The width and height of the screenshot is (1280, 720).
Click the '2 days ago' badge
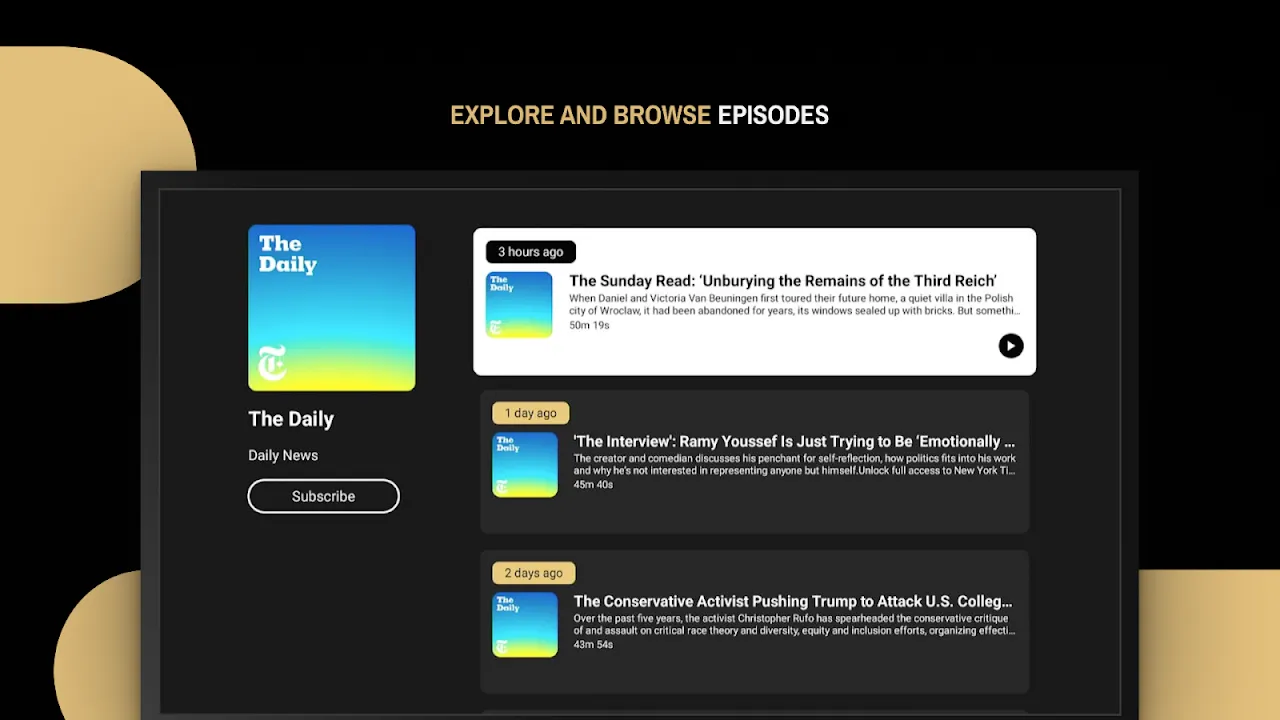pyautogui.click(x=534, y=573)
